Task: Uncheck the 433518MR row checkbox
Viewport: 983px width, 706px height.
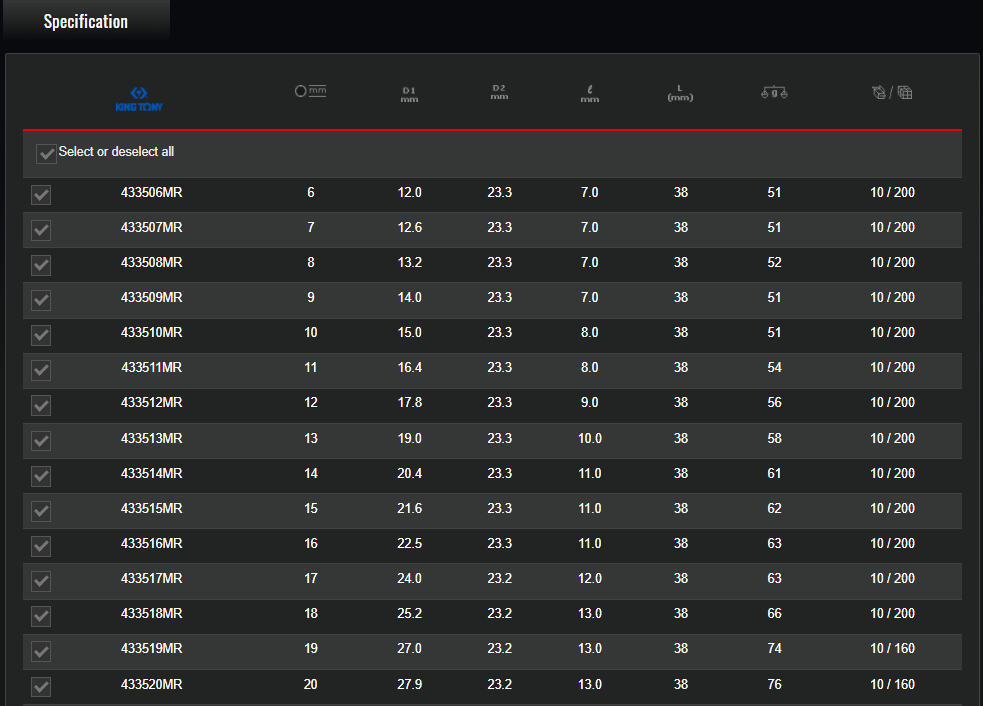Action: [x=41, y=616]
